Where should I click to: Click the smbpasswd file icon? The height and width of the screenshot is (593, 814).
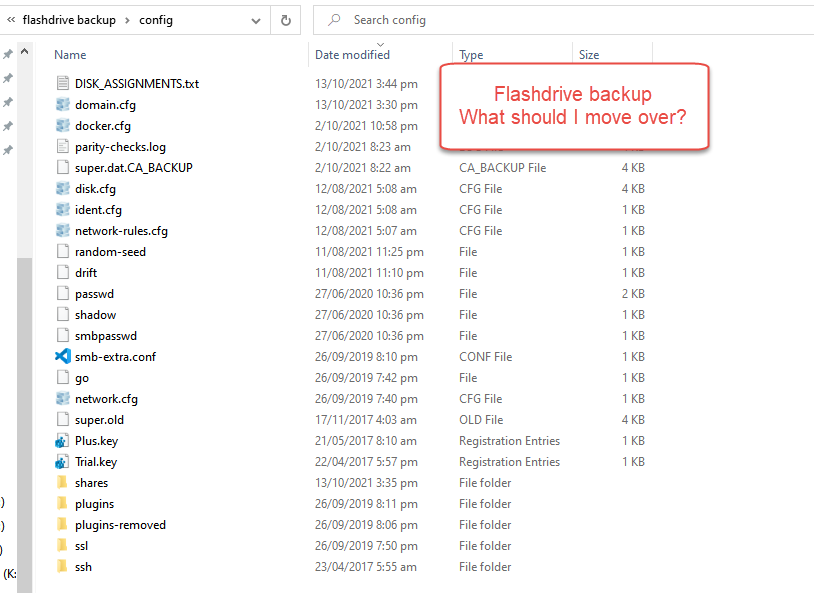tap(63, 335)
